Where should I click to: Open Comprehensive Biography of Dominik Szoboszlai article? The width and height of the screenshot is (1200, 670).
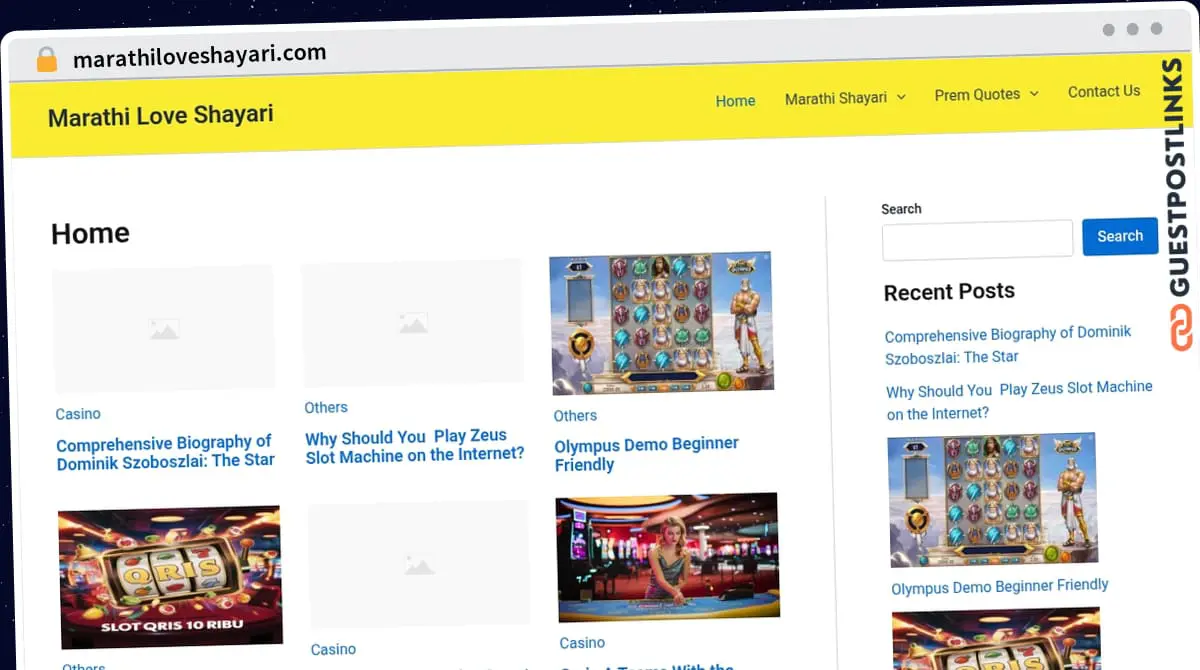click(165, 451)
